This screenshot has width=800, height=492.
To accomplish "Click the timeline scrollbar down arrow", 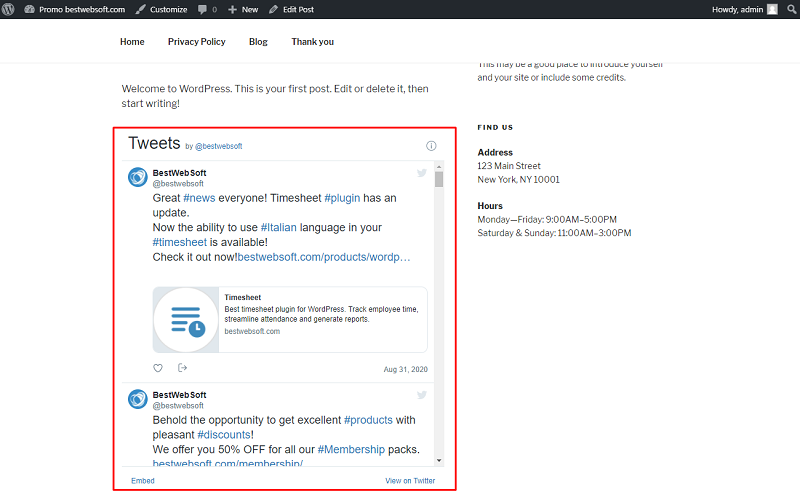I will coord(439,460).
